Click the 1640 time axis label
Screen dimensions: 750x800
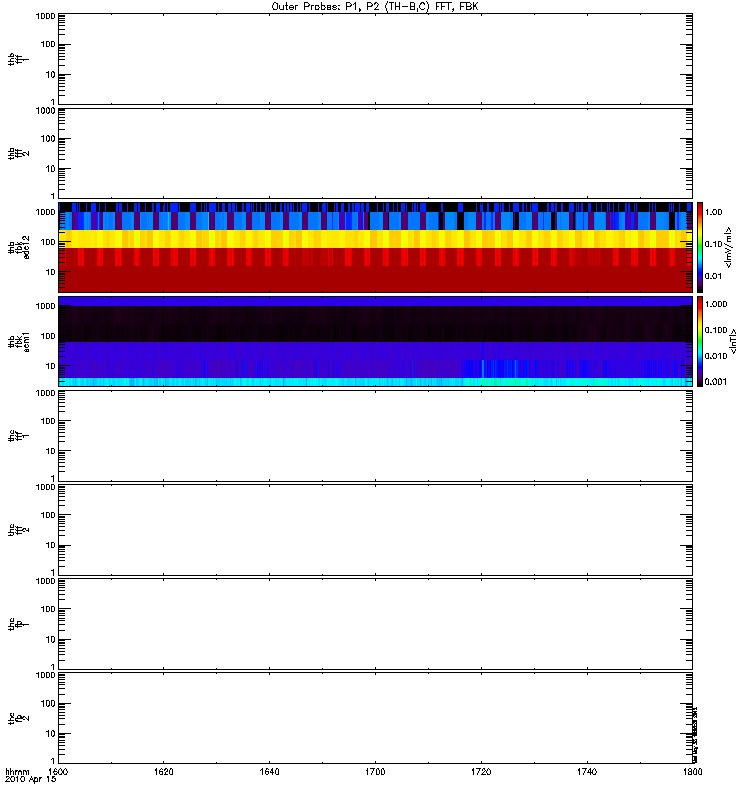(269, 771)
